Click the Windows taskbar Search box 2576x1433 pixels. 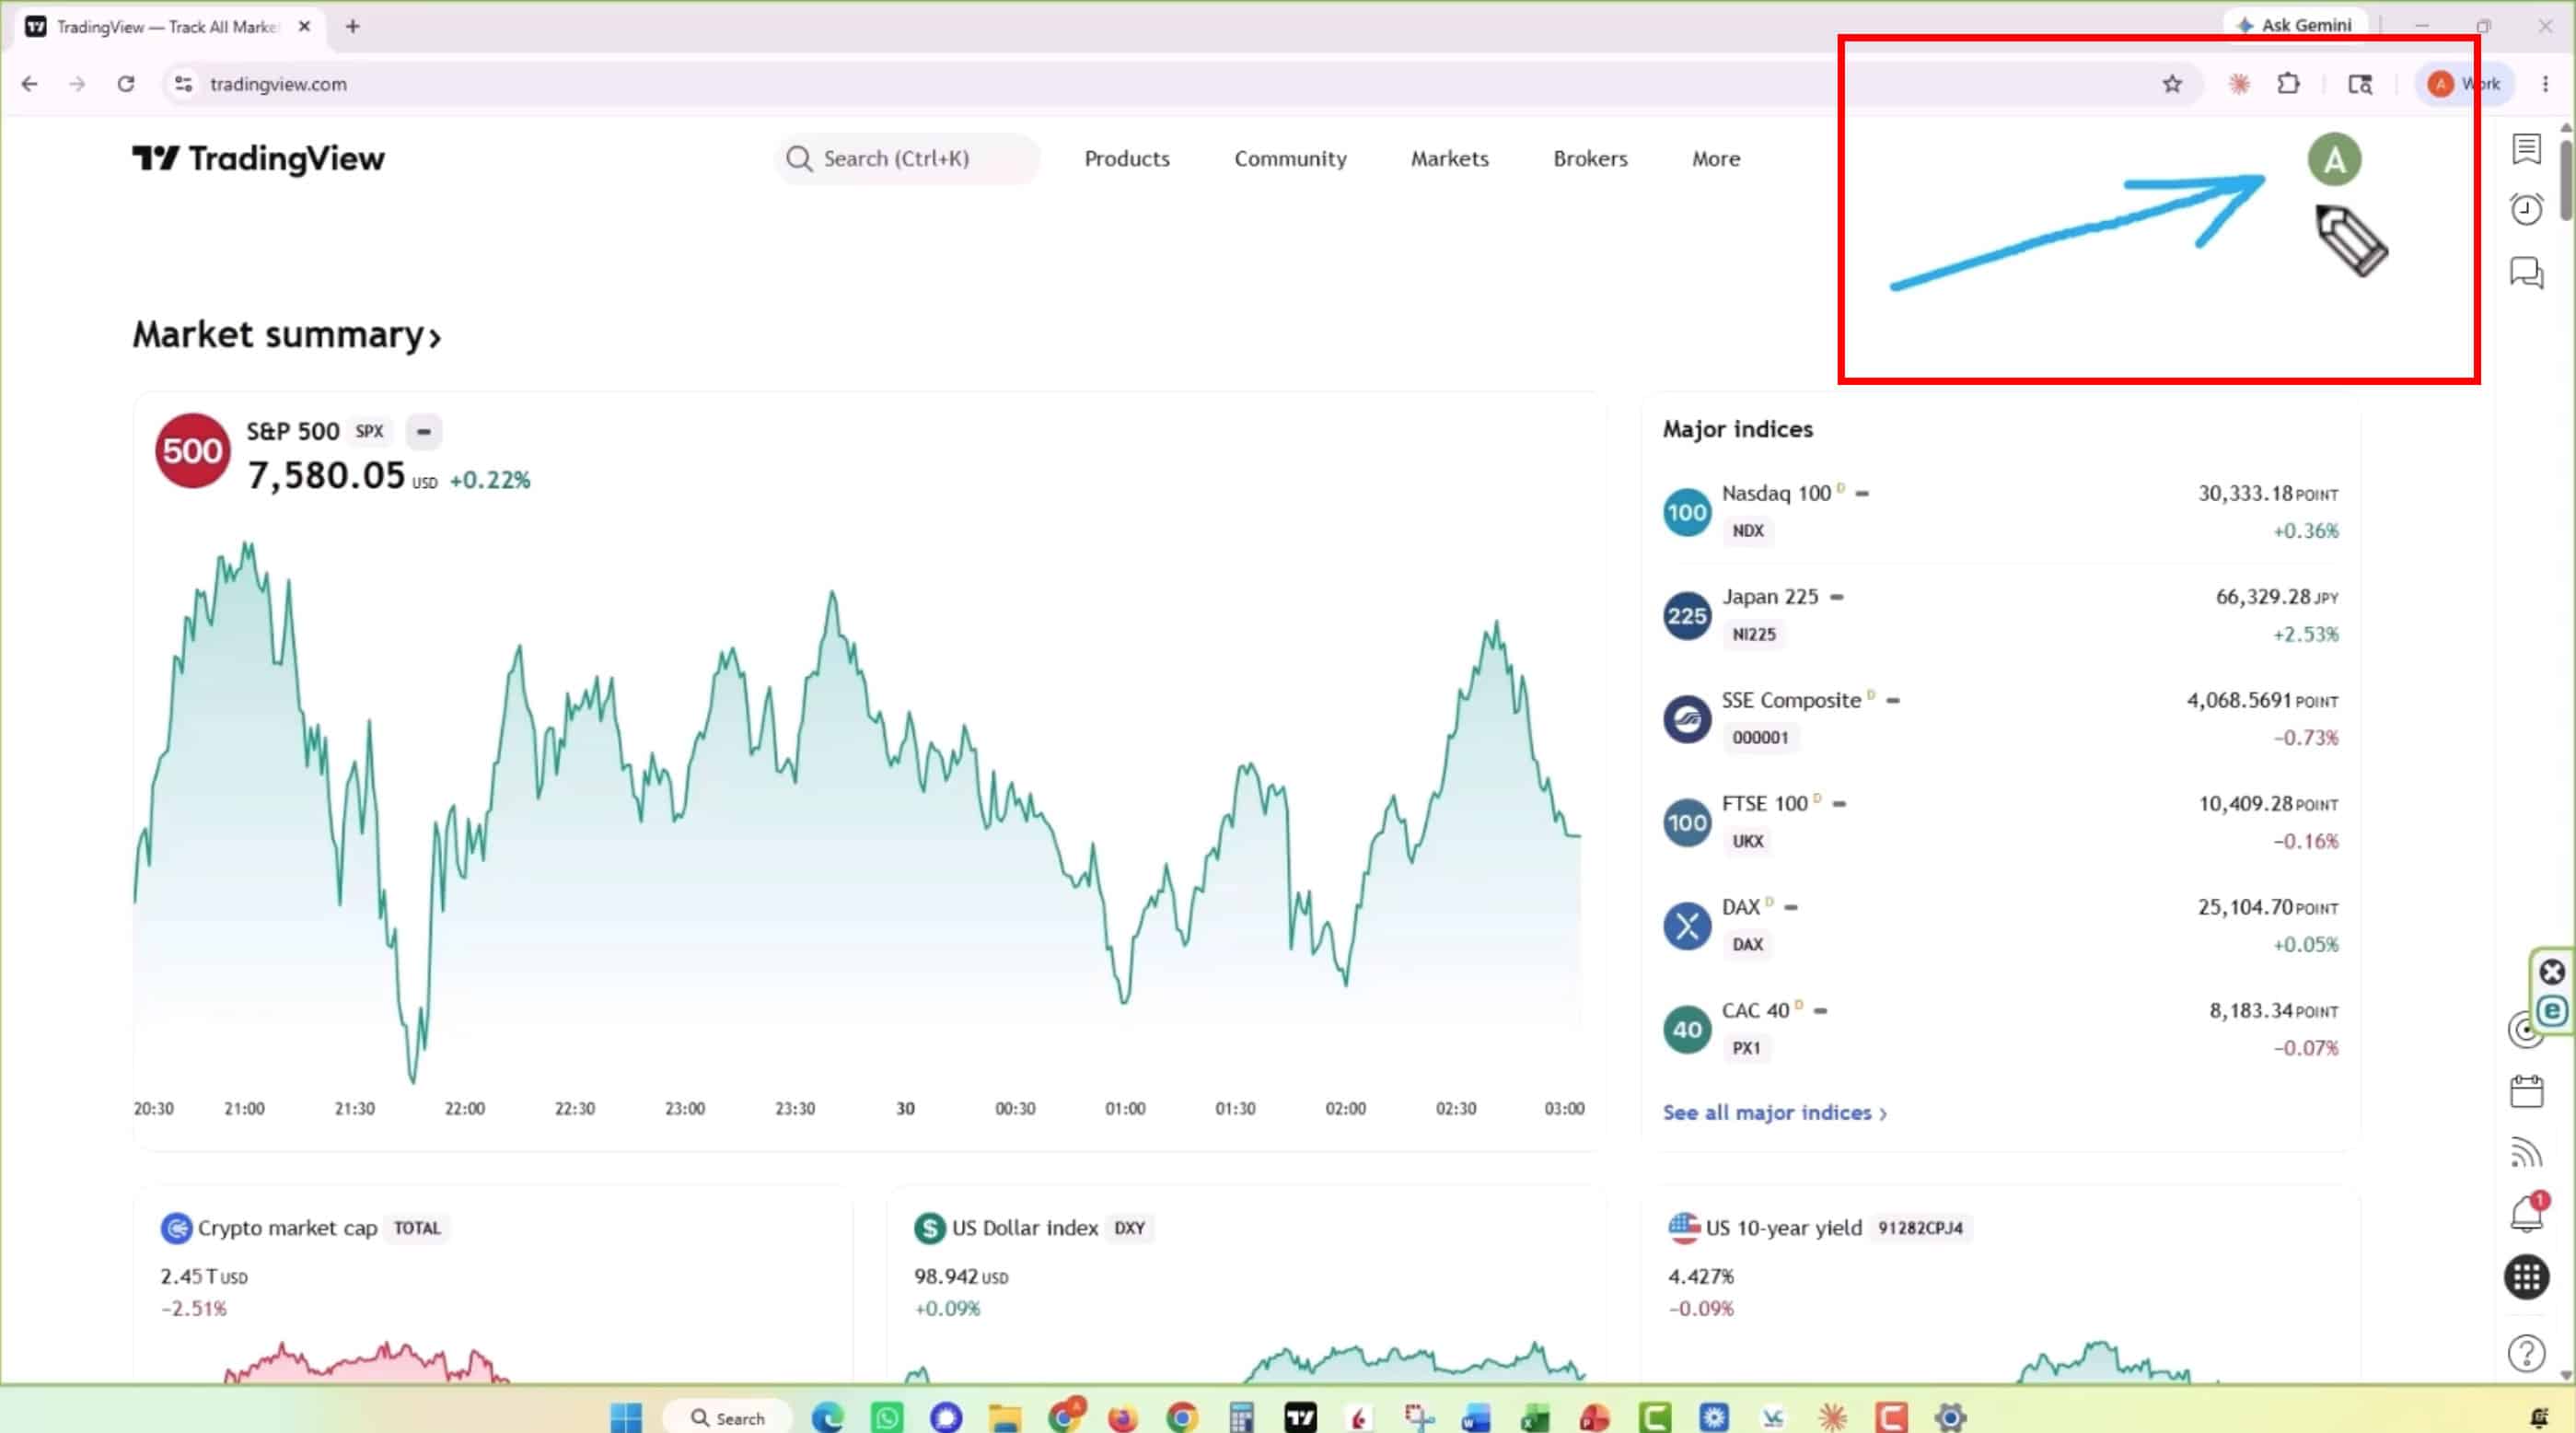tap(728, 1418)
